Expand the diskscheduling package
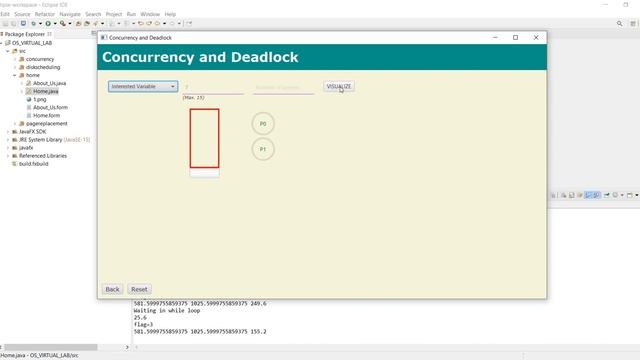640x360 pixels. pyautogui.click(x=15, y=67)
